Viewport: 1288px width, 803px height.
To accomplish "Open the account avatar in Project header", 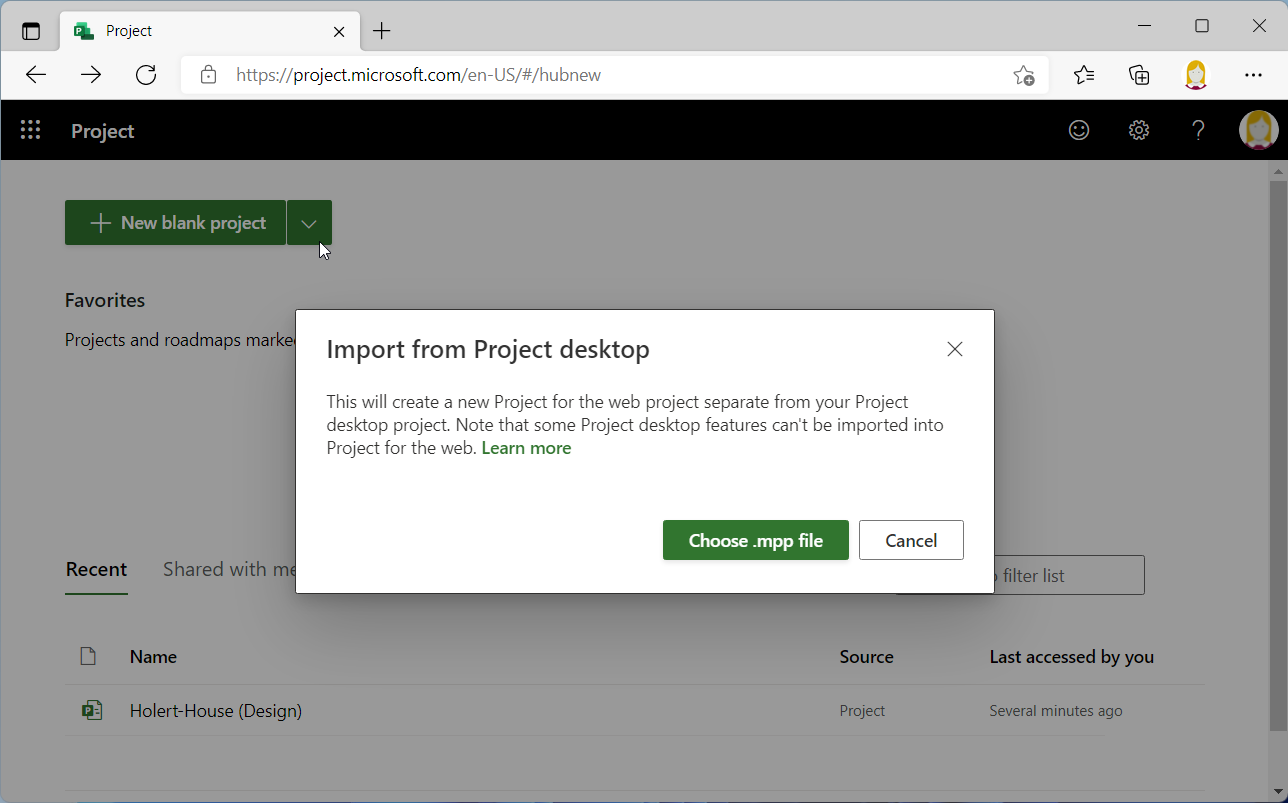I will (x=1258, y=130).
